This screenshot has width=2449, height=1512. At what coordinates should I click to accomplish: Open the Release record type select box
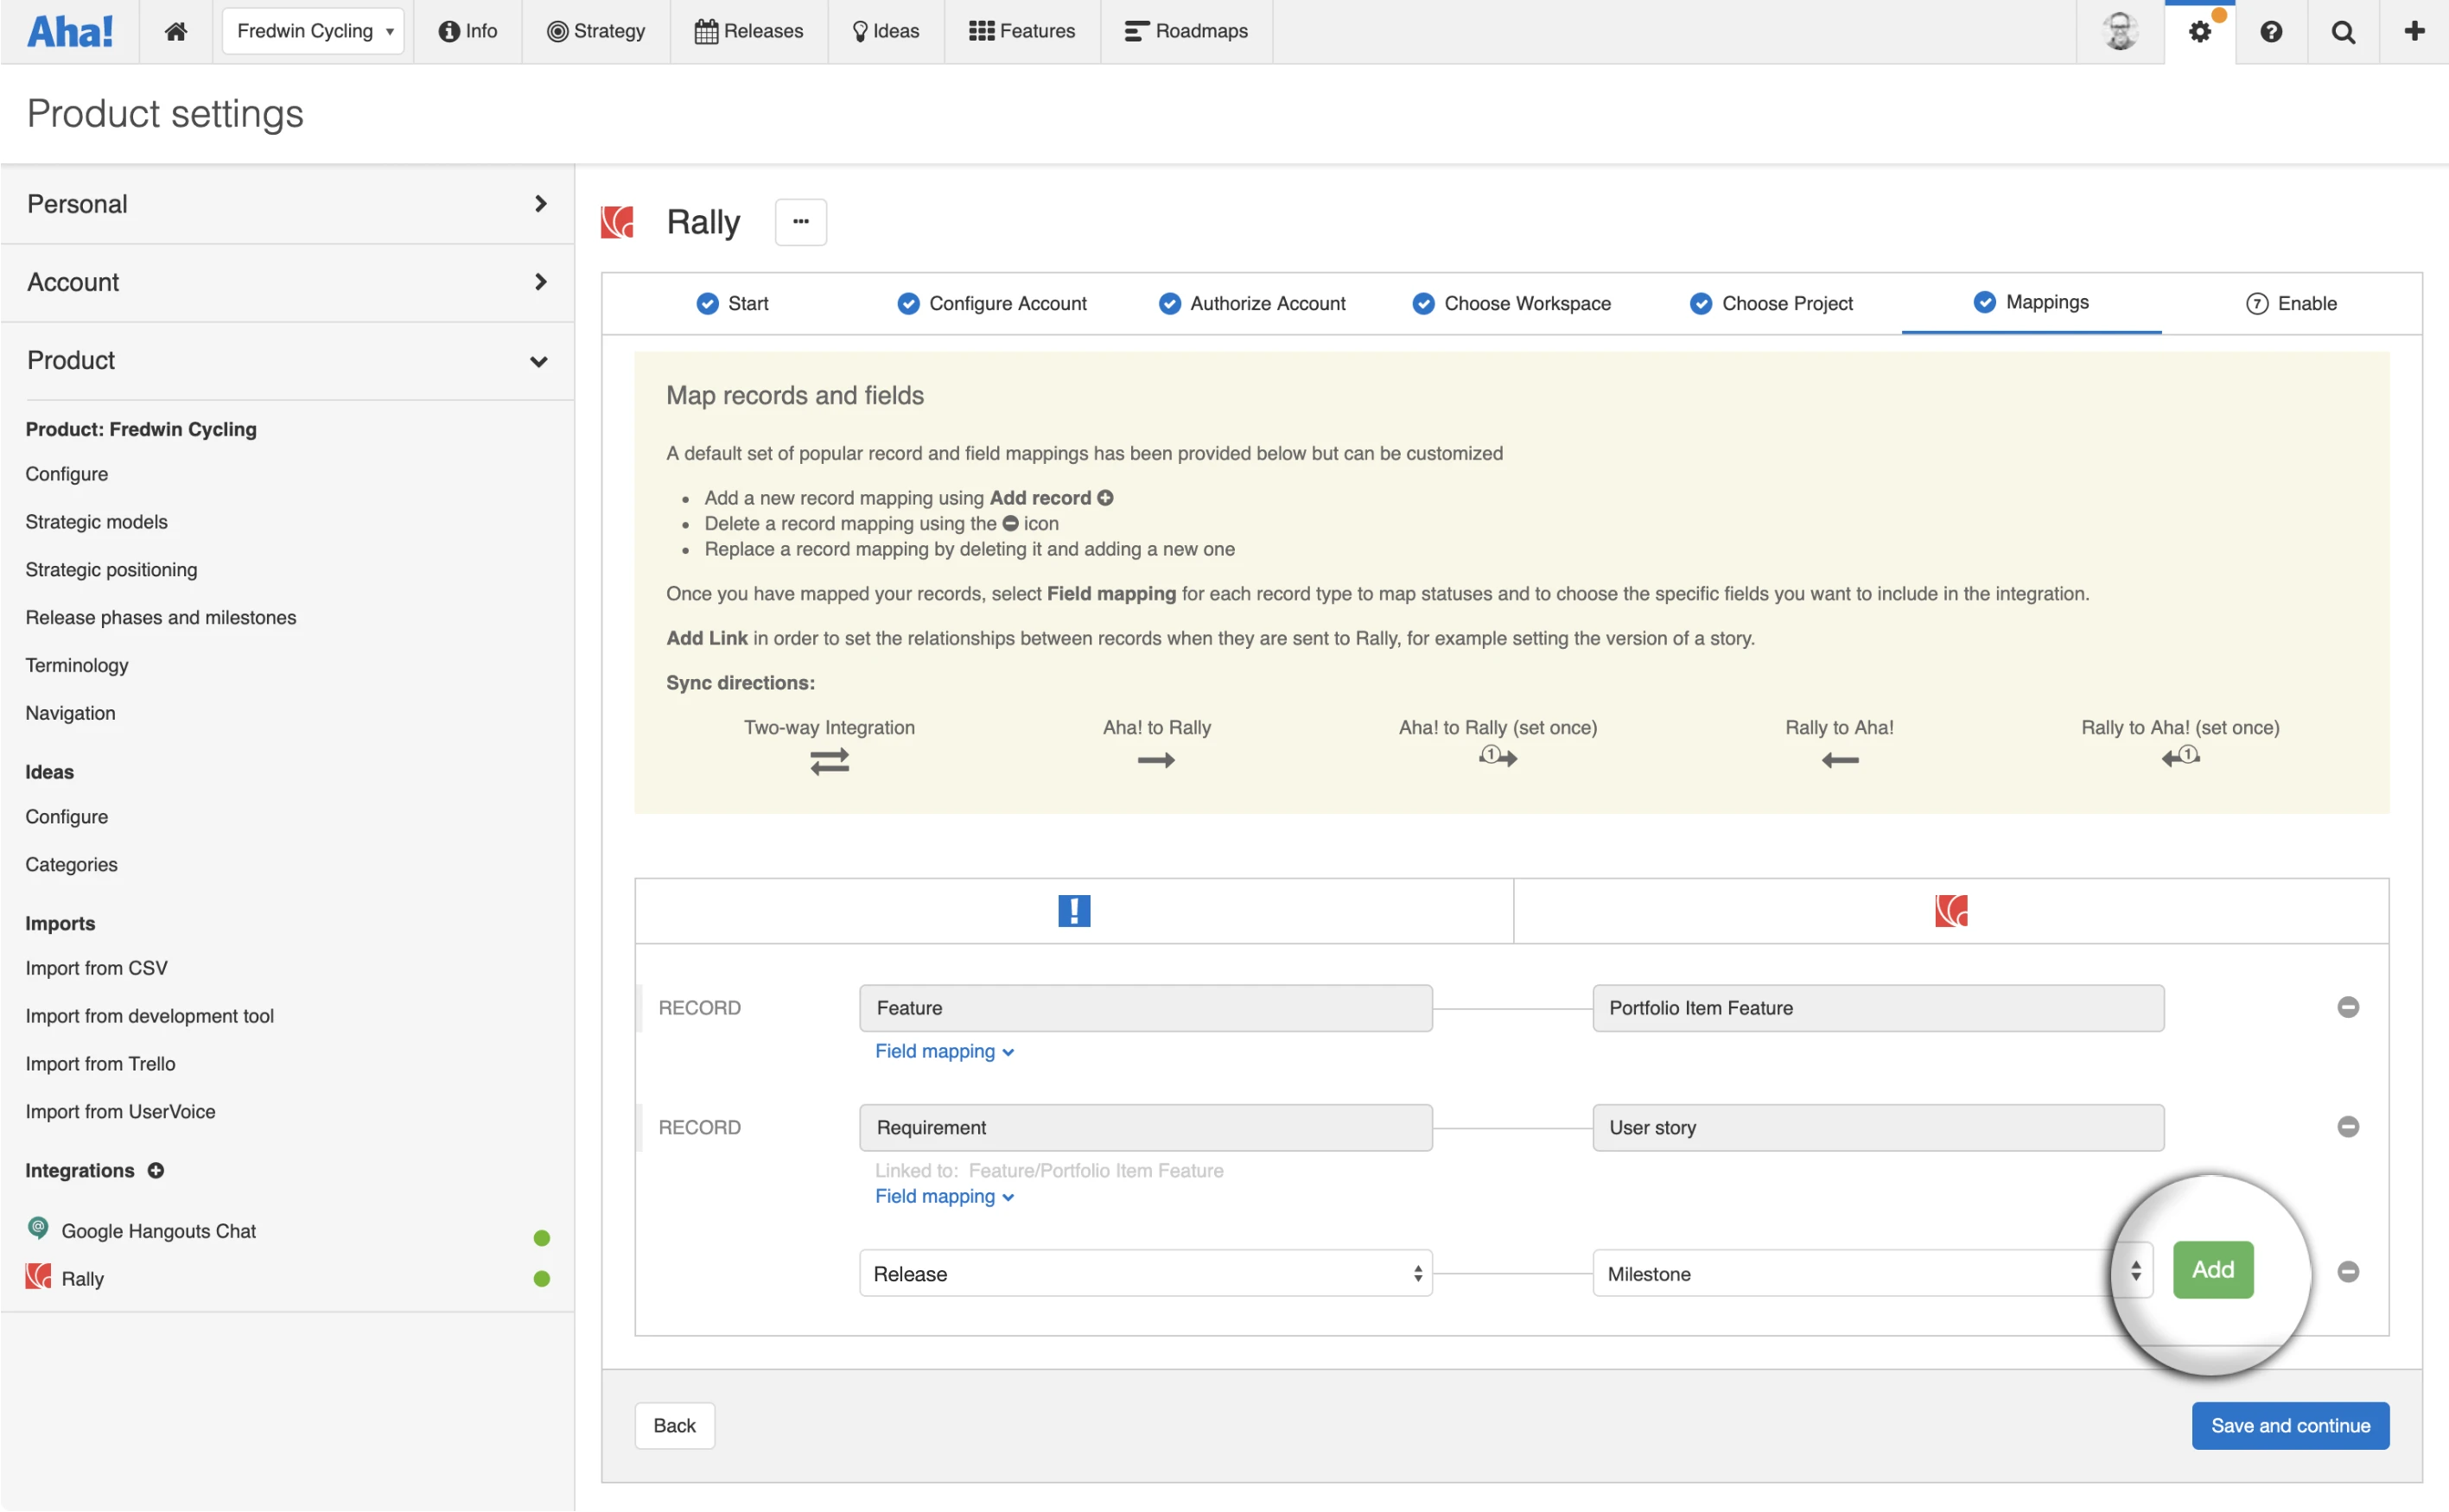[x=1145, y=1273]
